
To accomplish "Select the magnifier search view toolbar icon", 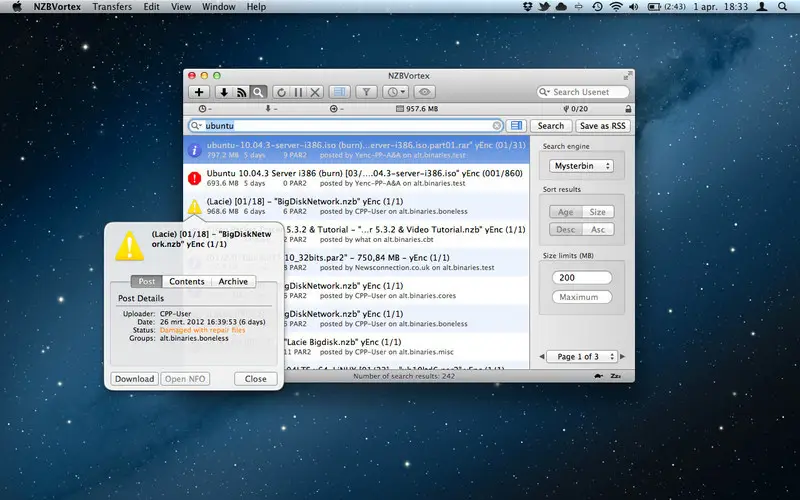I will 259,92.
